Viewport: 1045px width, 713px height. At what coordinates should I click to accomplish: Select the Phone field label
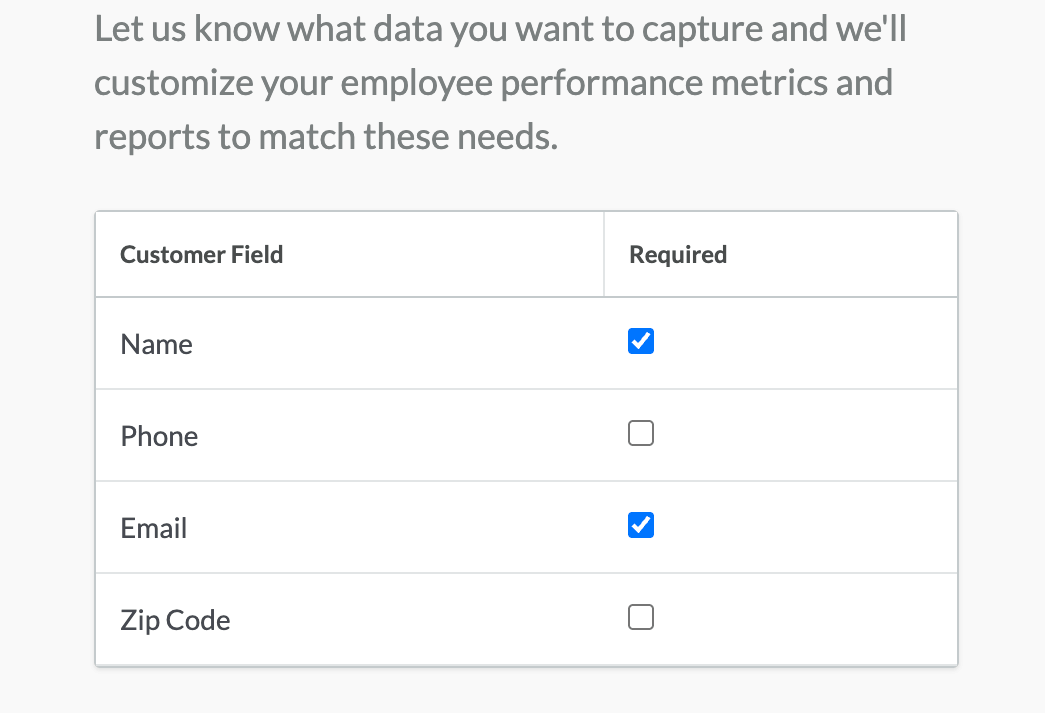pyautogui.click(x=159, y=435)
